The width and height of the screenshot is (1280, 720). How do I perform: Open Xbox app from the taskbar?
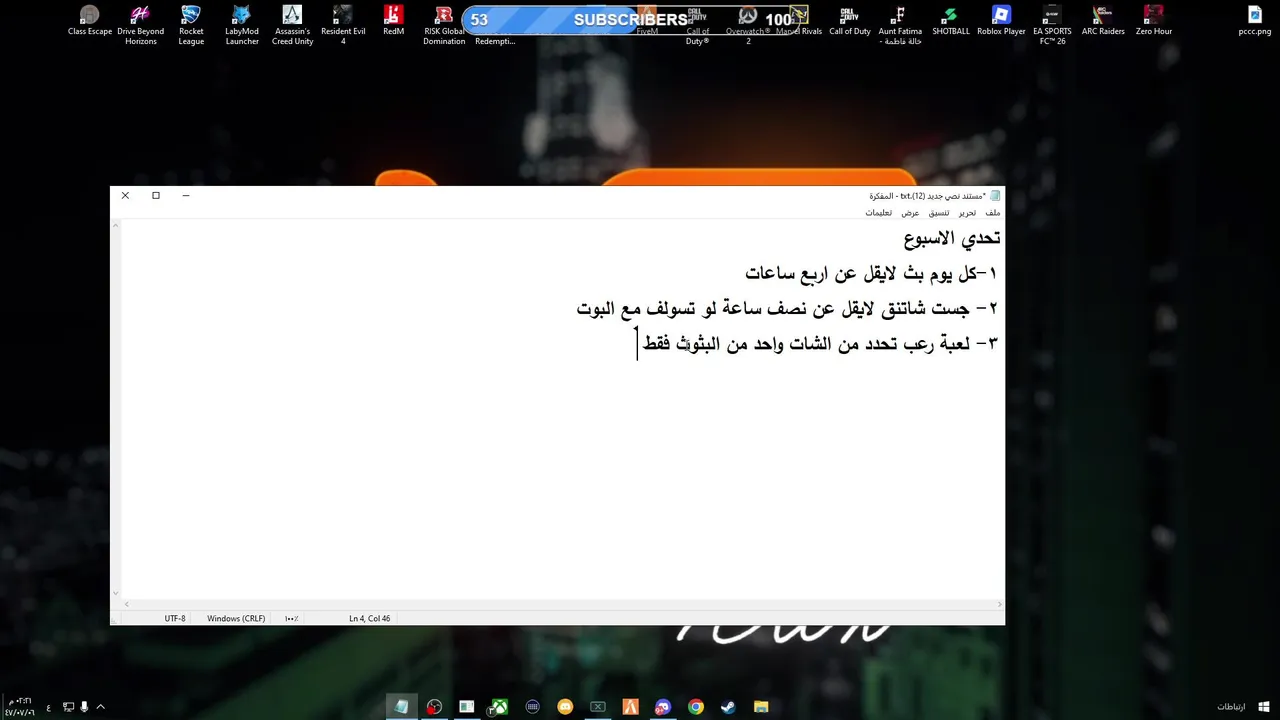(x=499, y=707)
